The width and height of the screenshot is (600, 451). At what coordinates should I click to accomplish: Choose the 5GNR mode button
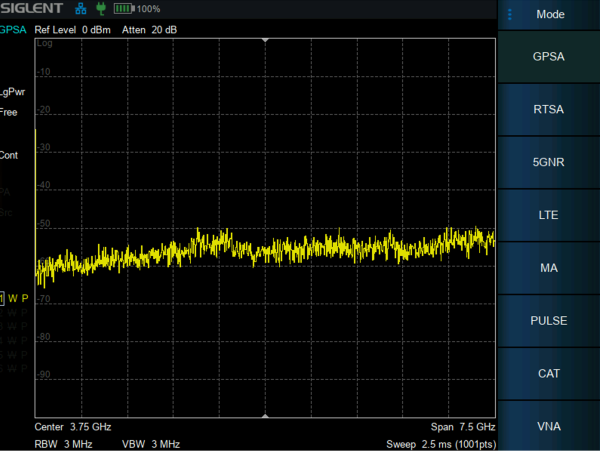[x=549, y=163]
